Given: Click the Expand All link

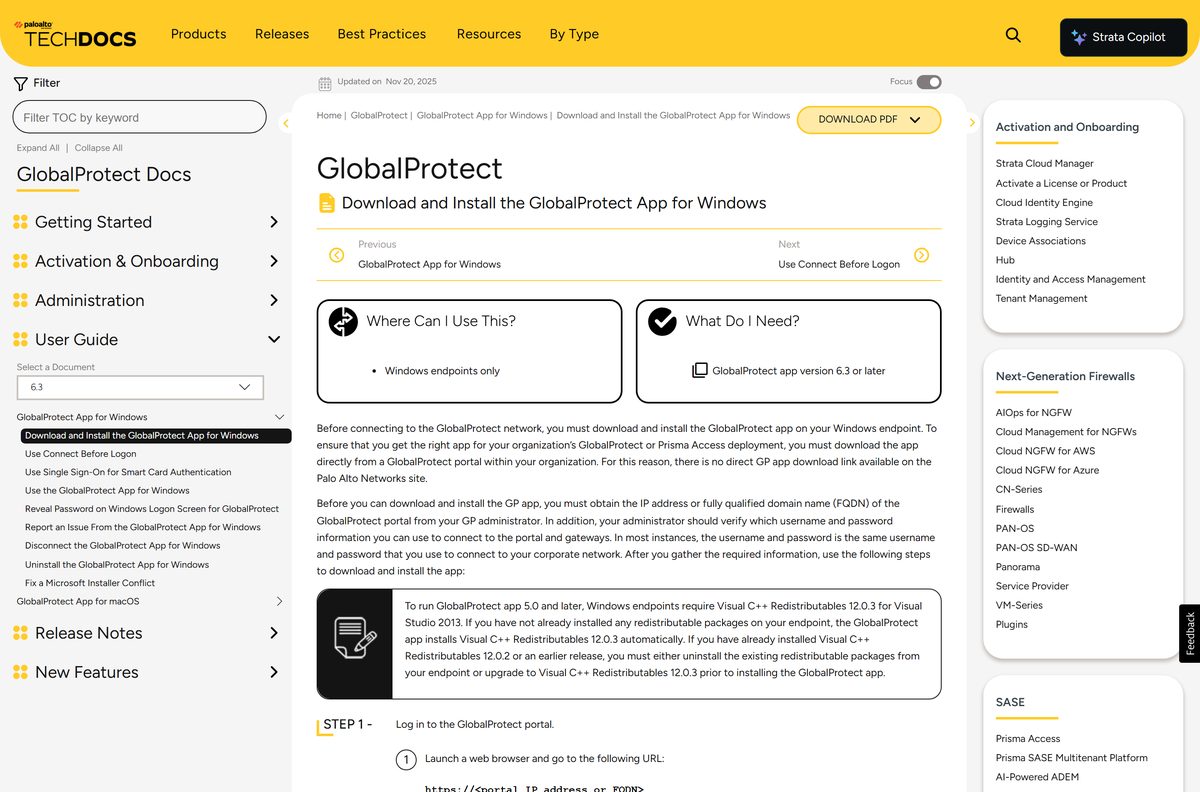Looking at the screenshot, I should pos(38,148).
